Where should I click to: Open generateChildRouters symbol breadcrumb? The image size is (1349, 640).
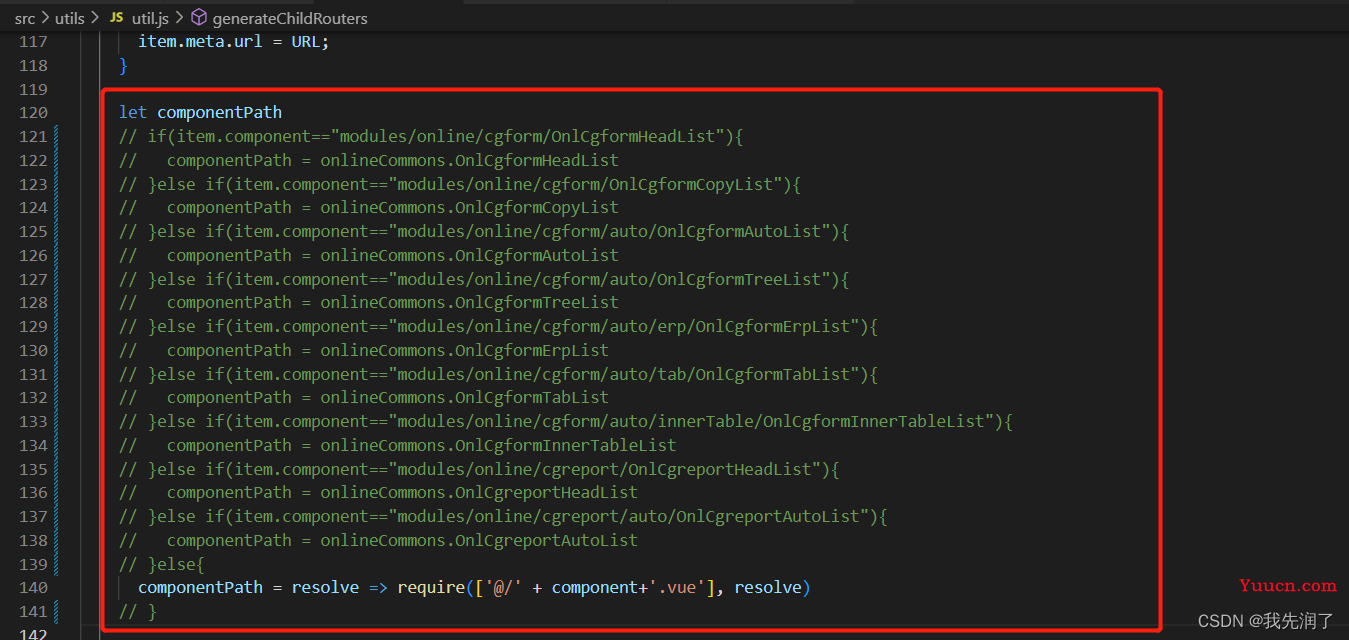290,18
